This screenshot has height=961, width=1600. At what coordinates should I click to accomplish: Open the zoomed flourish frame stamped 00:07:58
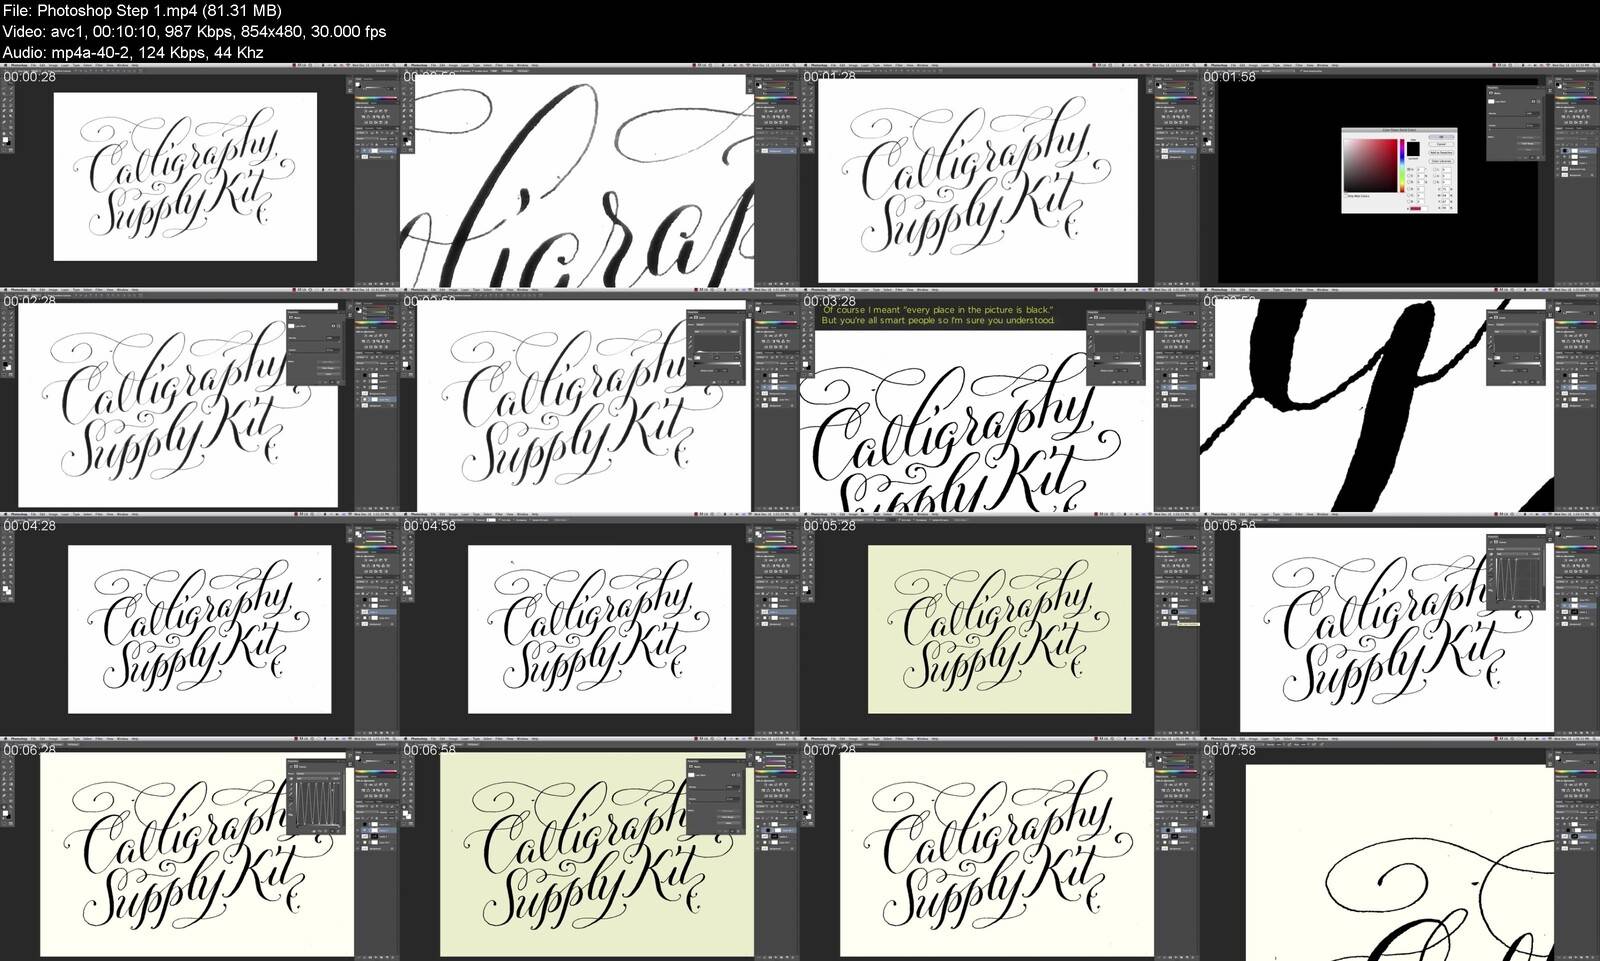(1400, 849)
